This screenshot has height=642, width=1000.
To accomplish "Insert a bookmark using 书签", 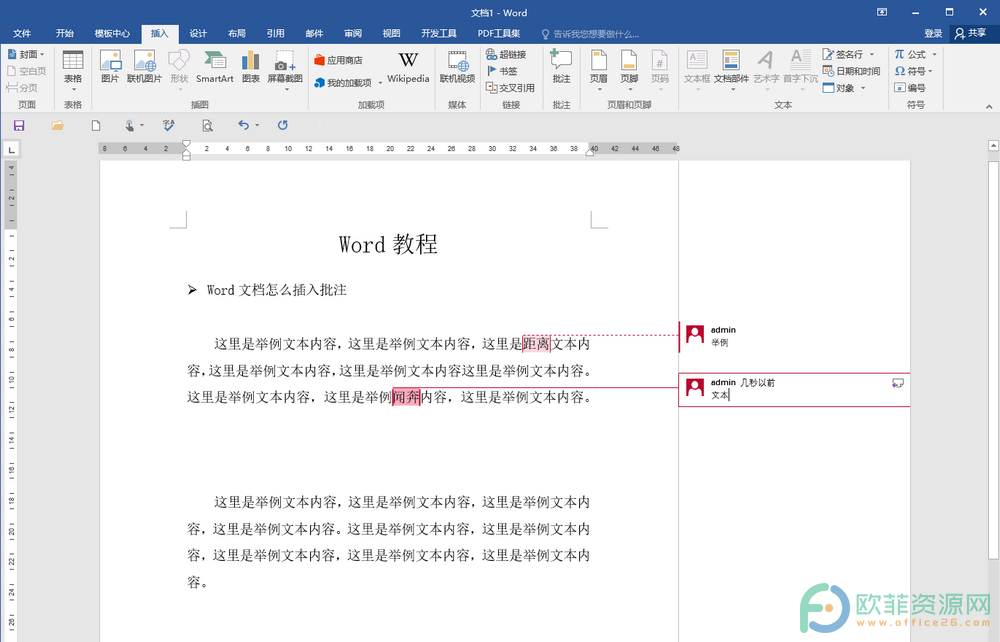I will pos(502,71).
